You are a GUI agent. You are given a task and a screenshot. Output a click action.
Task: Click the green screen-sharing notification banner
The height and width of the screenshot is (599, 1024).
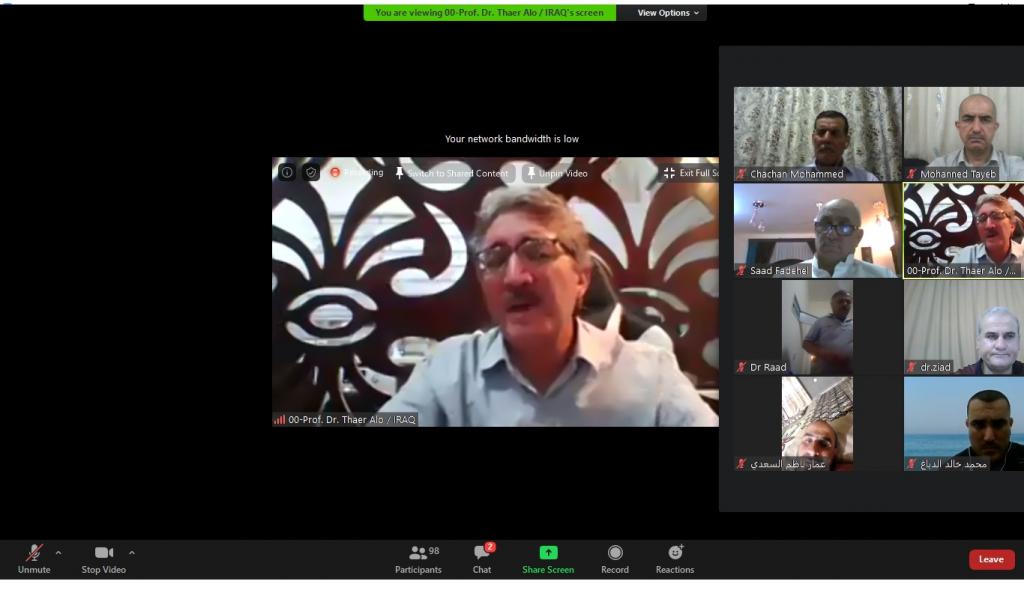[490, 13]
